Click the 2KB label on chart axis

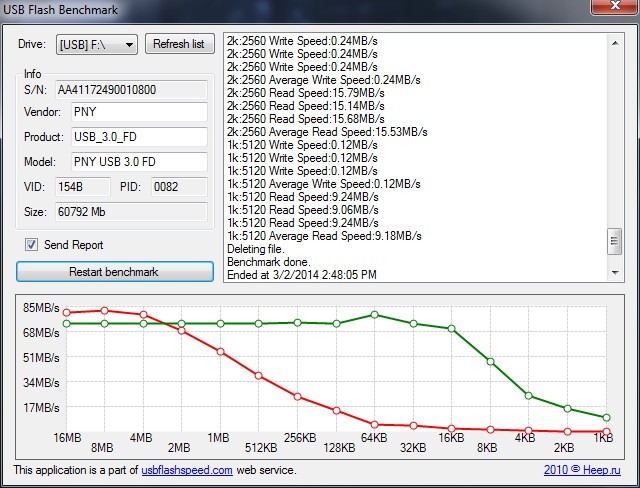pos(564,448)
